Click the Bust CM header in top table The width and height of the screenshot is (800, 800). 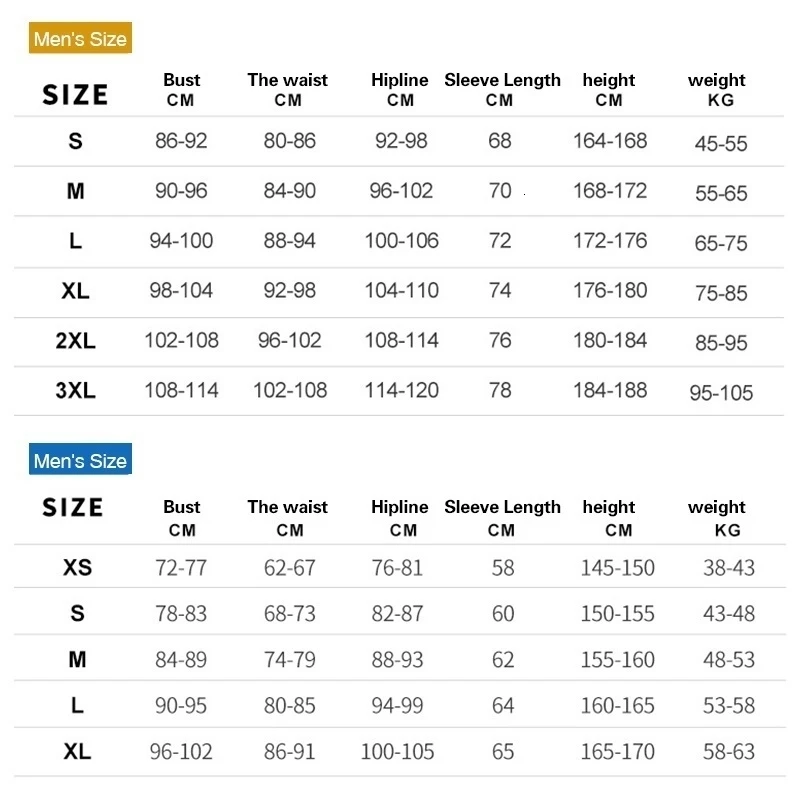[x=181, y=90]
